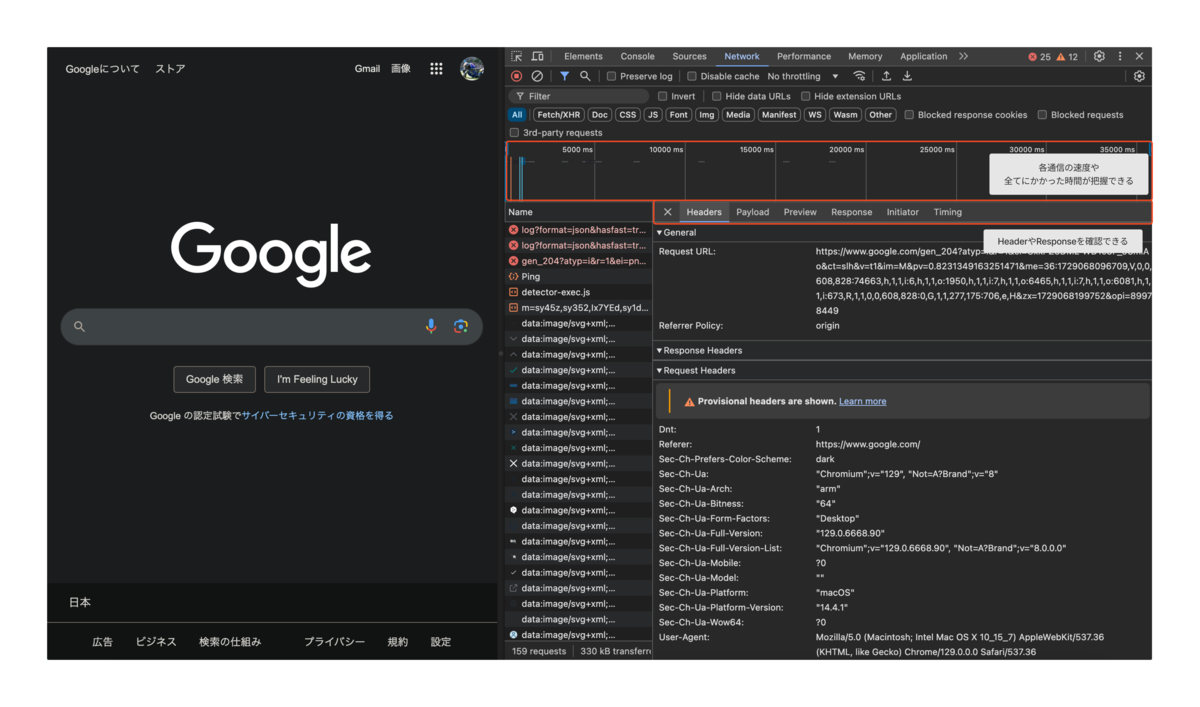Collapse the Request Headers section
Viewport: 1200px width, 707px height.
pos(700,371)
